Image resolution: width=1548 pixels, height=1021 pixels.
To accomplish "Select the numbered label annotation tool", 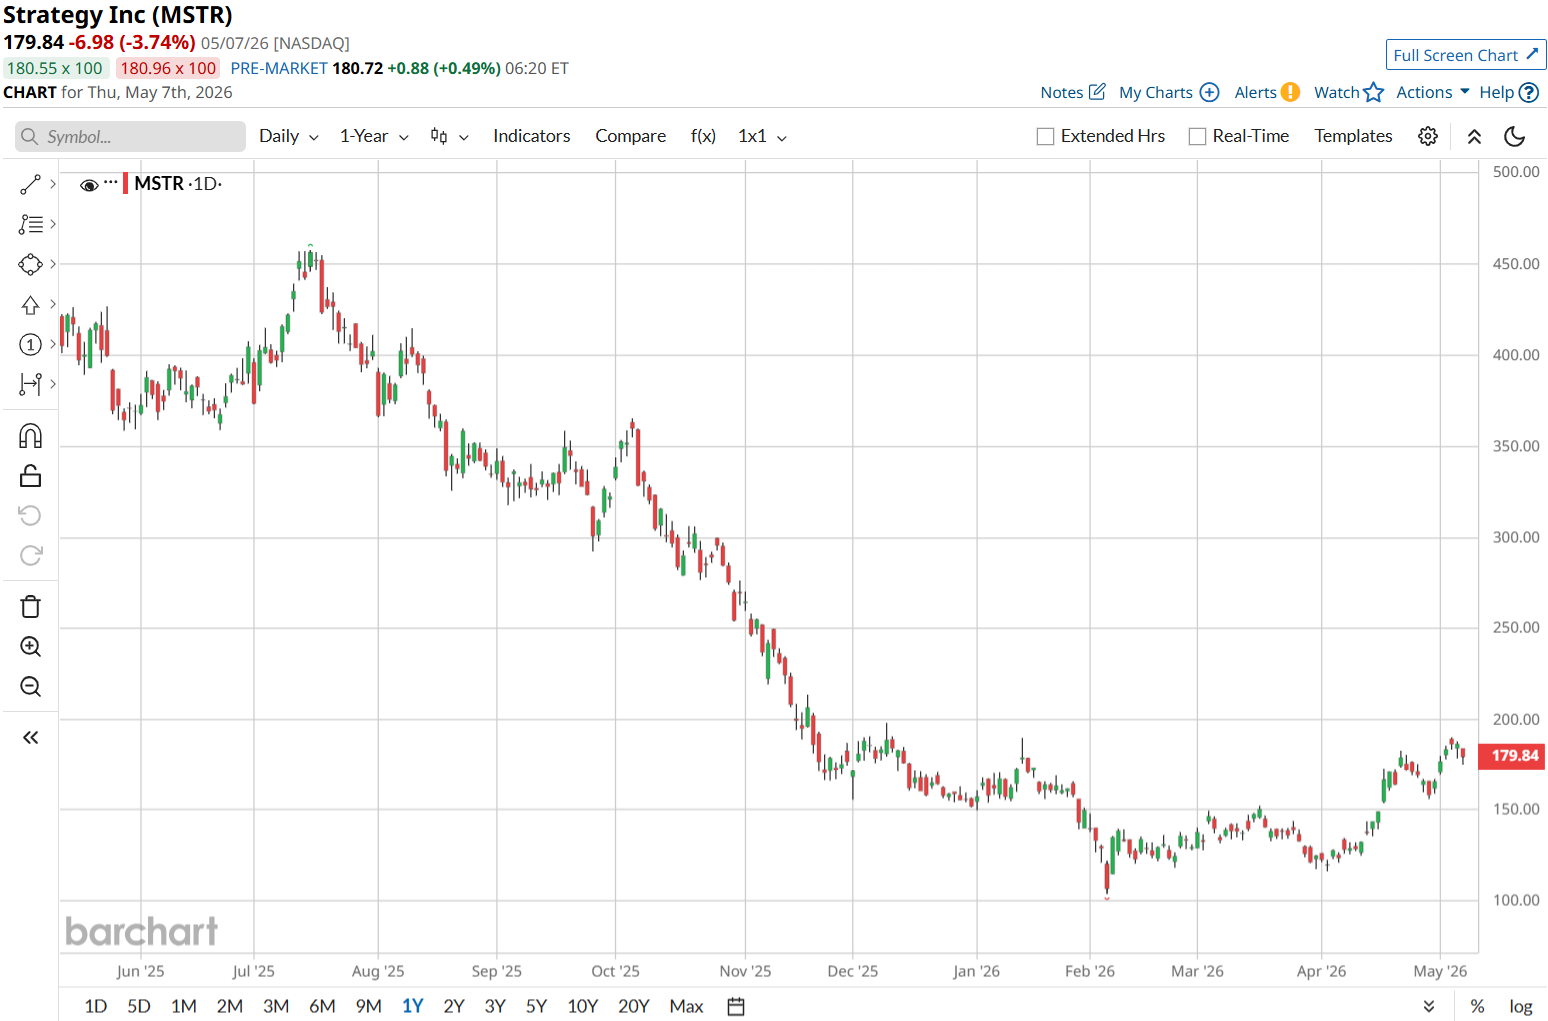I will tap(30, 344).
